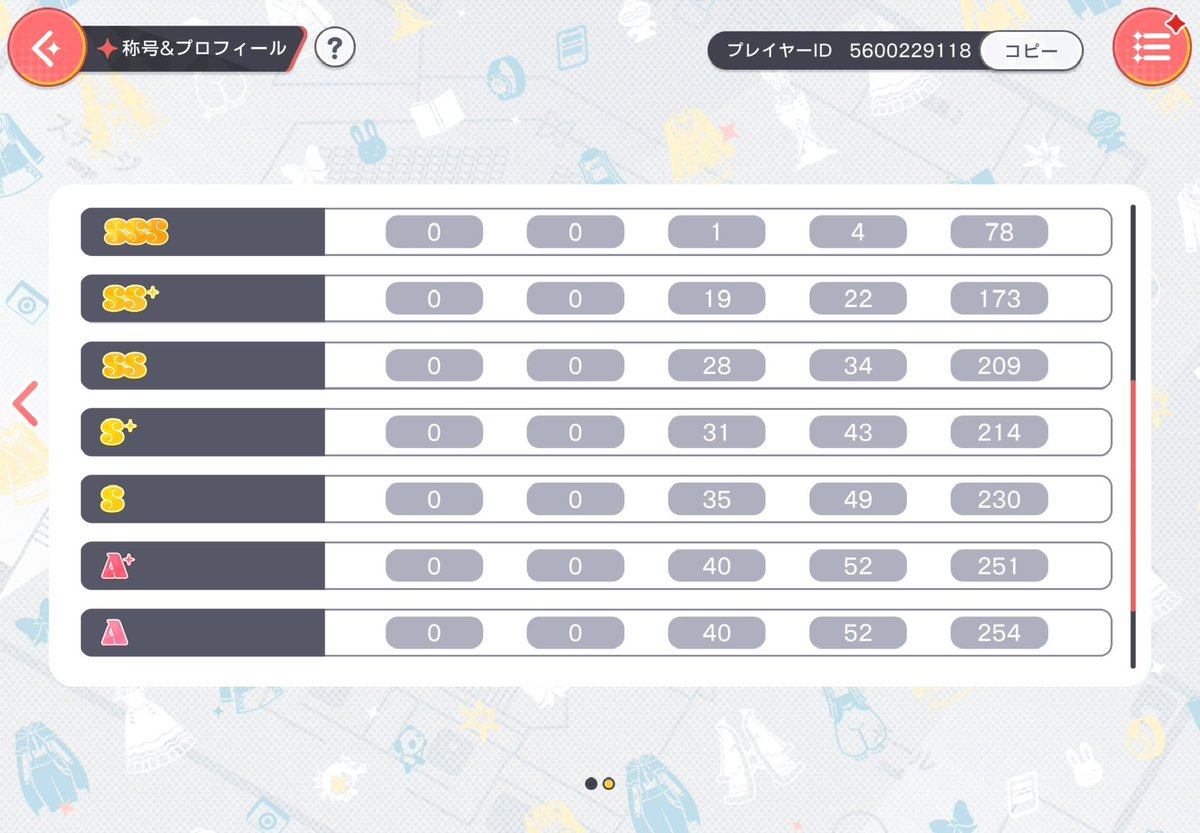
Task: Tap the red back arrow button
Action: 46,49
